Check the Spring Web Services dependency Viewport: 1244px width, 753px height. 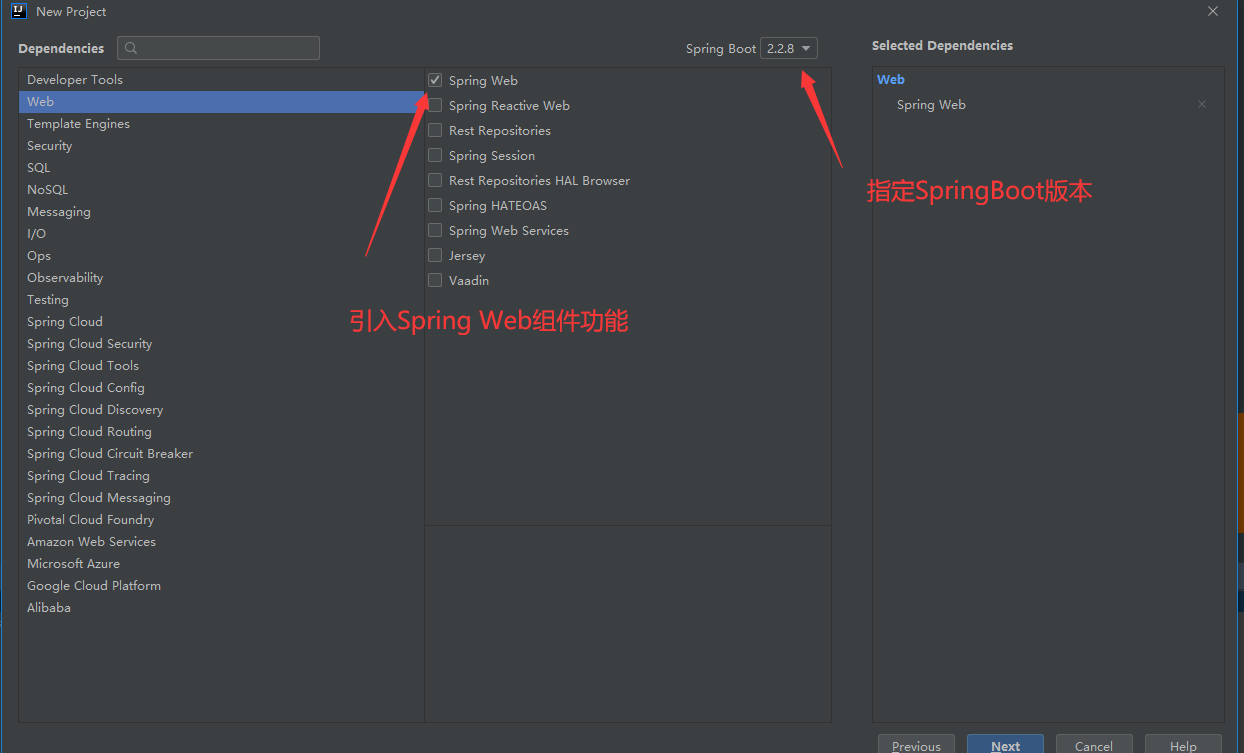(x=435, y=230)
